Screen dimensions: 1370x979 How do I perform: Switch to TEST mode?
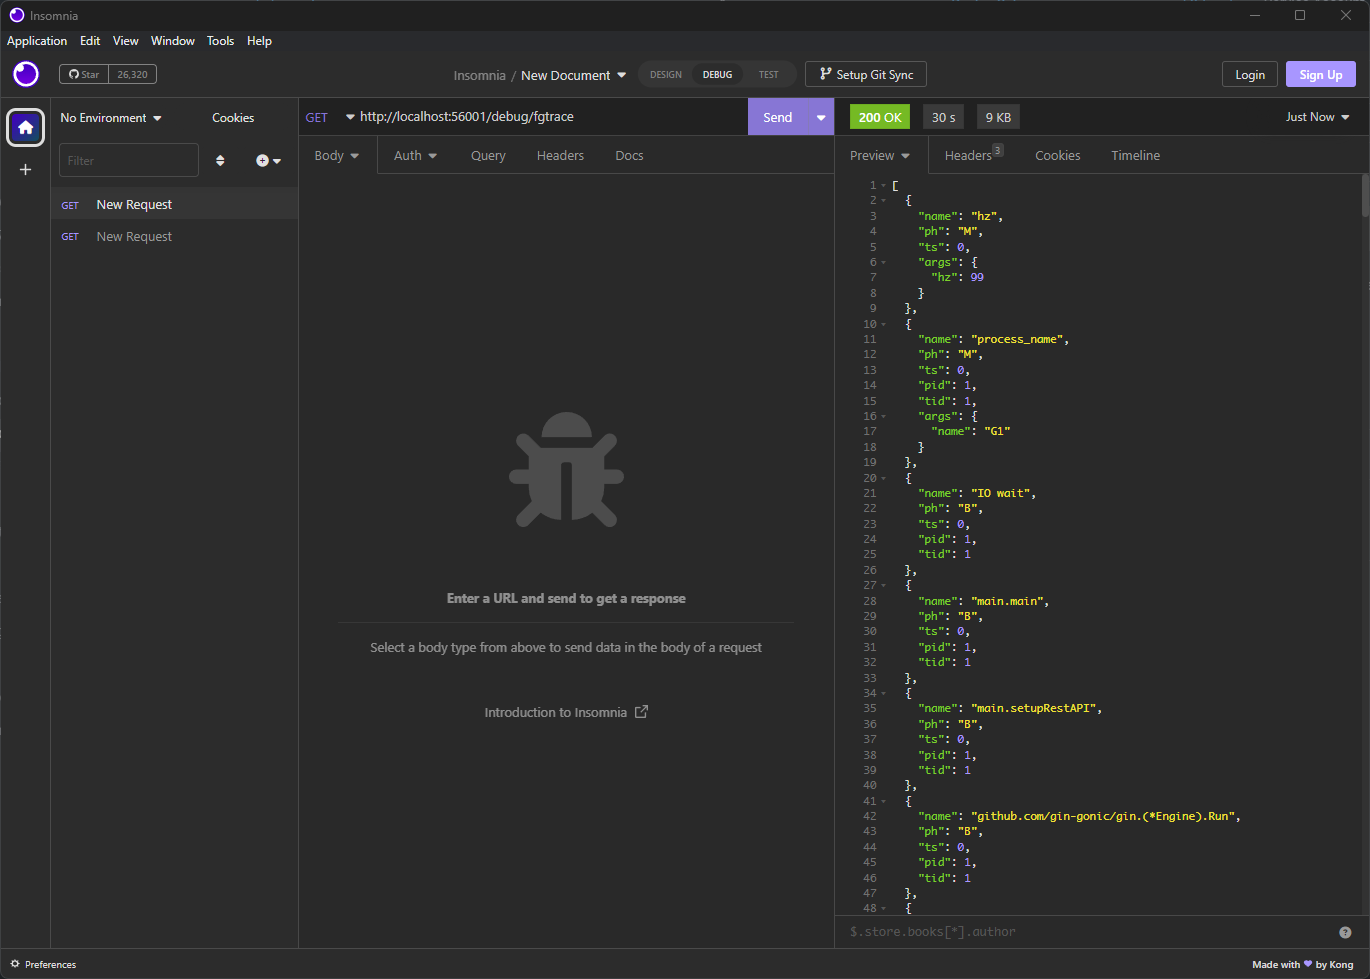[768, 75]
